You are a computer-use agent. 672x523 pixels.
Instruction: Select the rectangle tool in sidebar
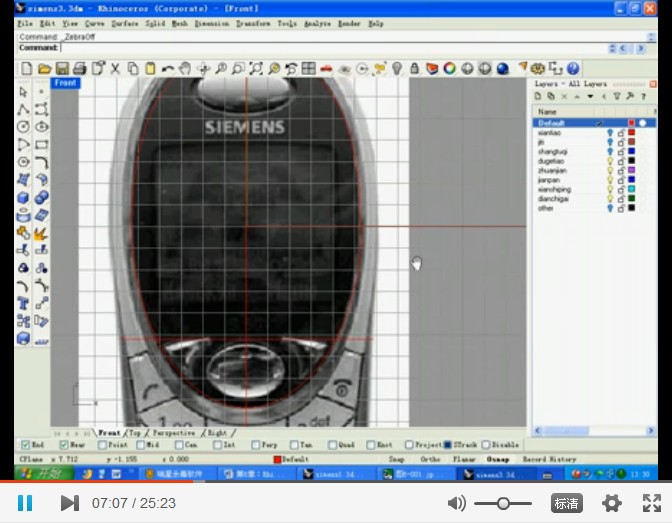pos(41,144)
